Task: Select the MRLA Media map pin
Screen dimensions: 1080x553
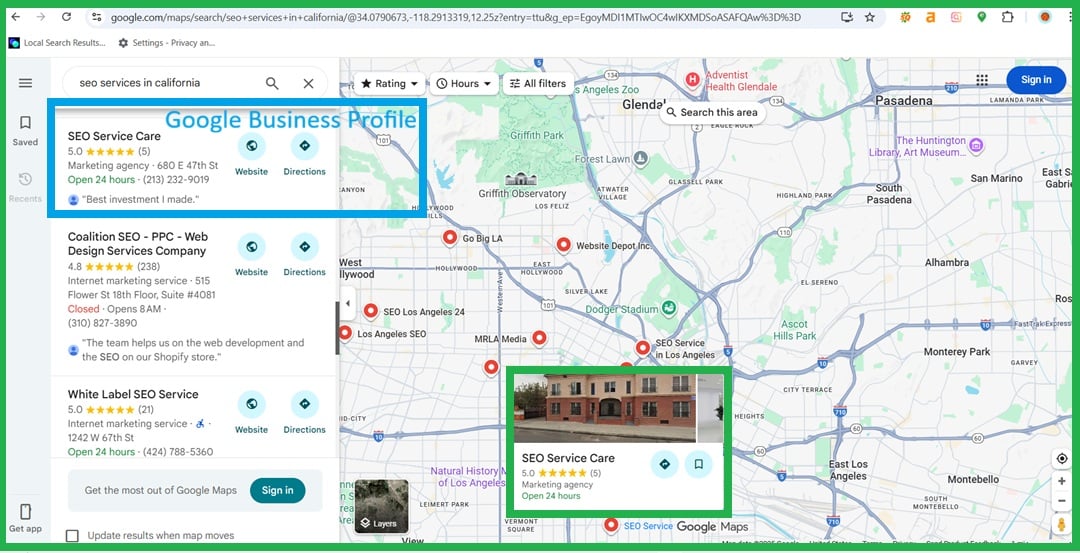Action: coord(539,338)
